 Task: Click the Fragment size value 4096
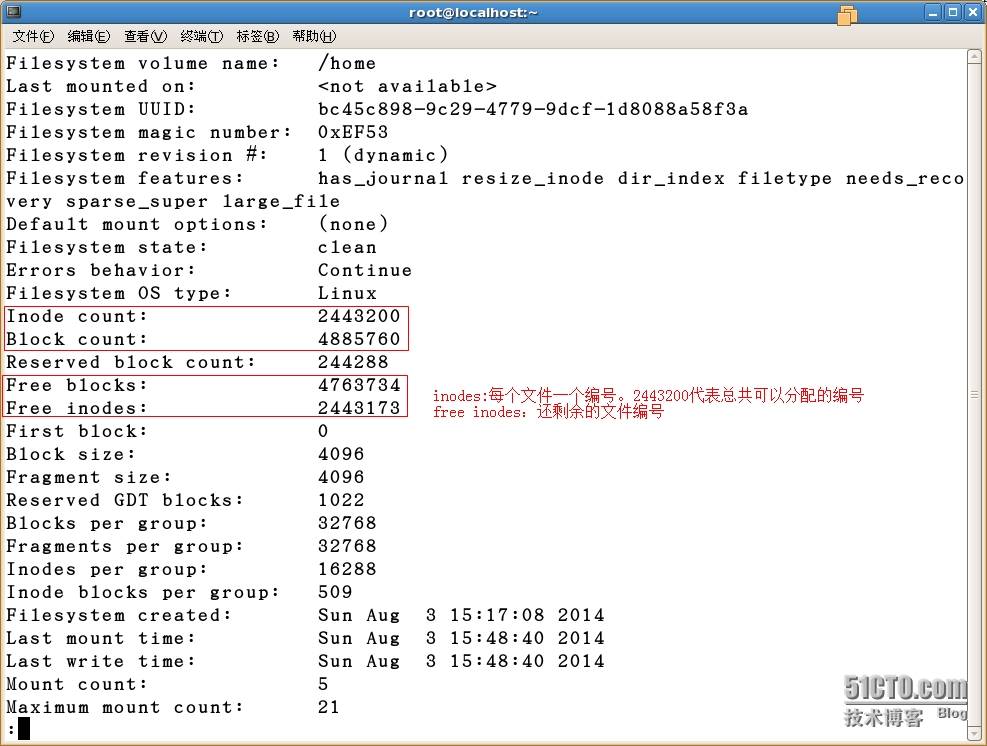pyautogui.click(x=341, y=477)
